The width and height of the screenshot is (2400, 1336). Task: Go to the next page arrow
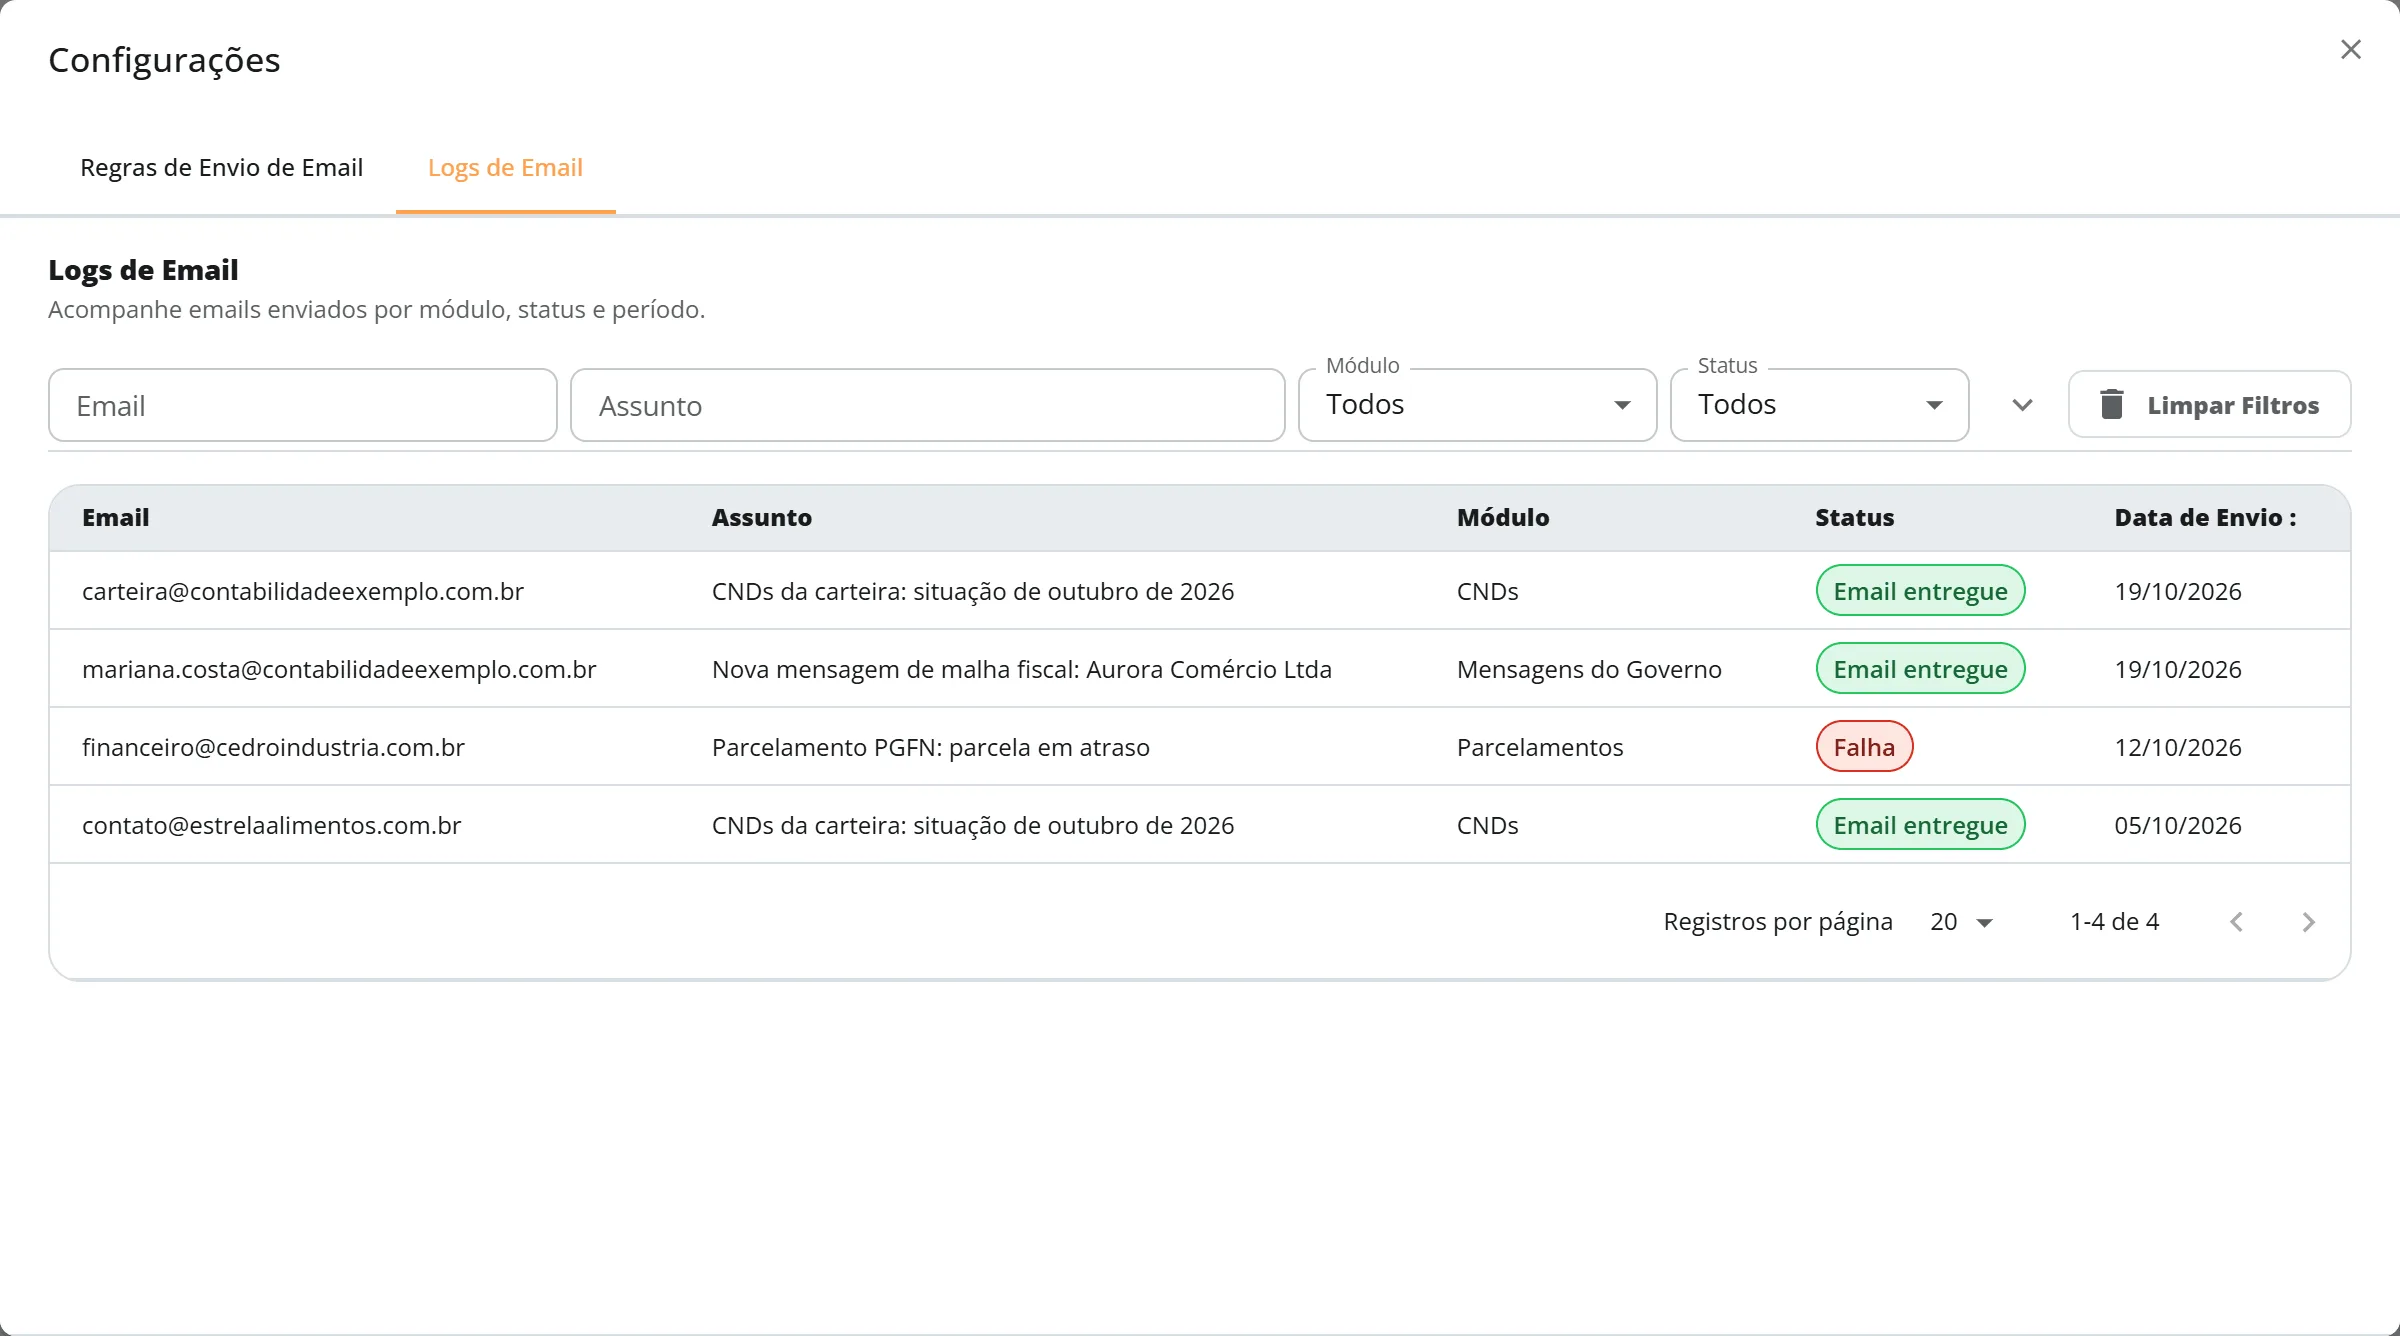click(2308, 922)
